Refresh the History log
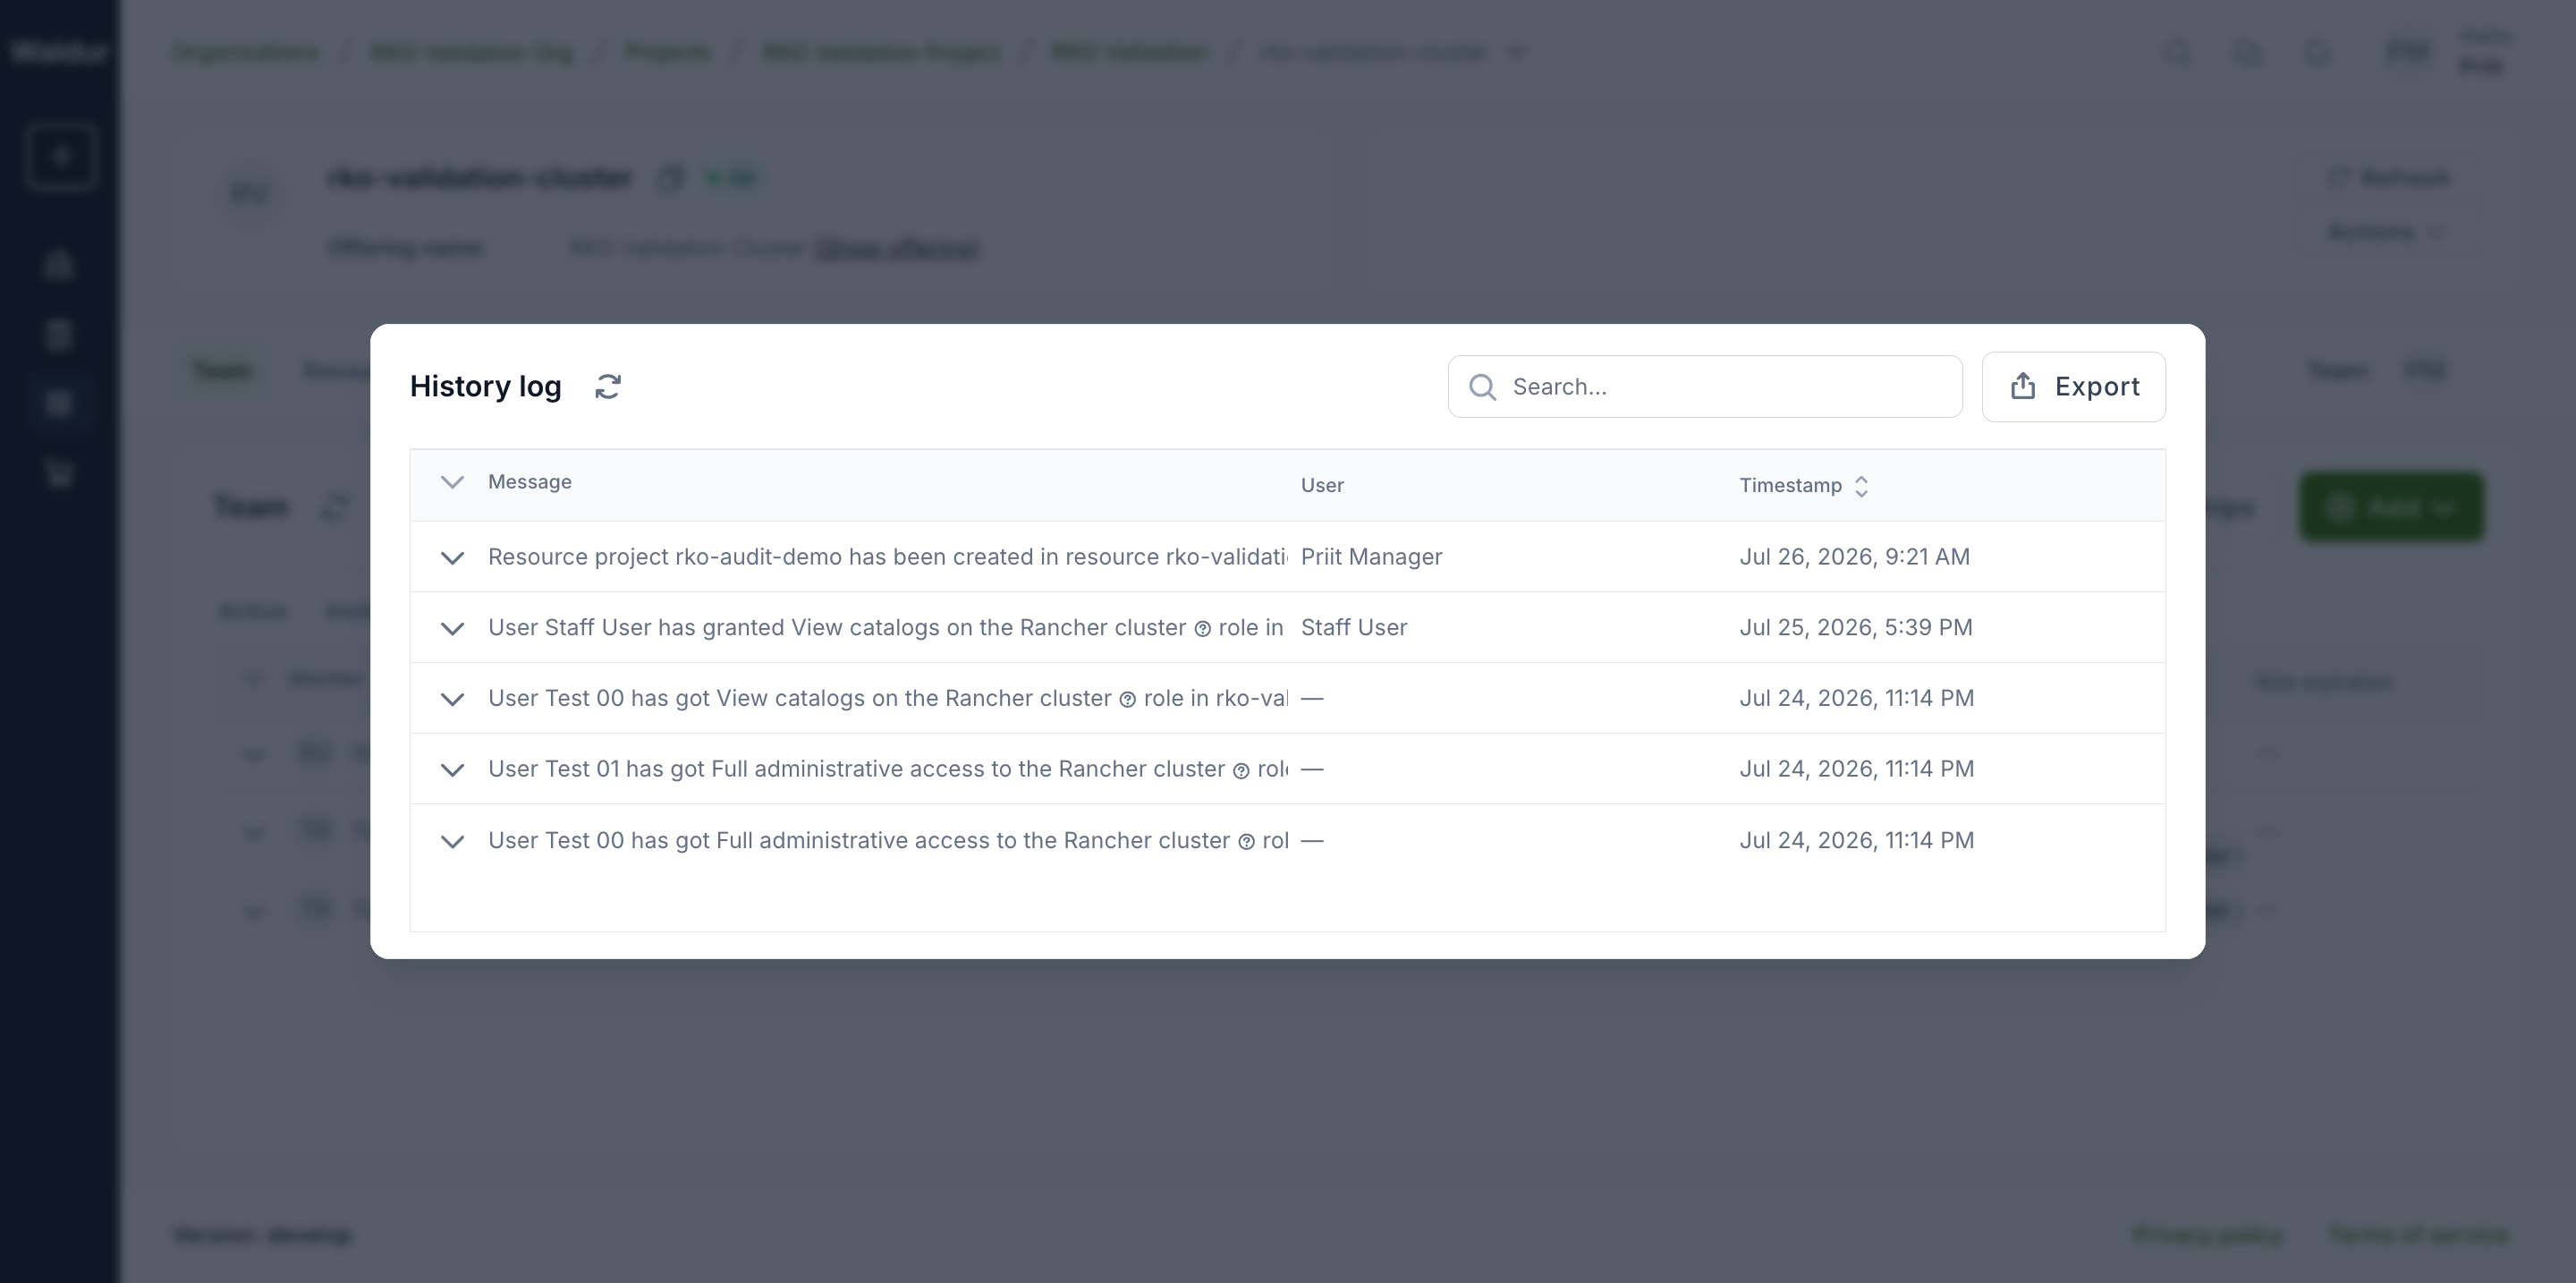Viewport: 2576px width, 1283px height. pos(608,387)
